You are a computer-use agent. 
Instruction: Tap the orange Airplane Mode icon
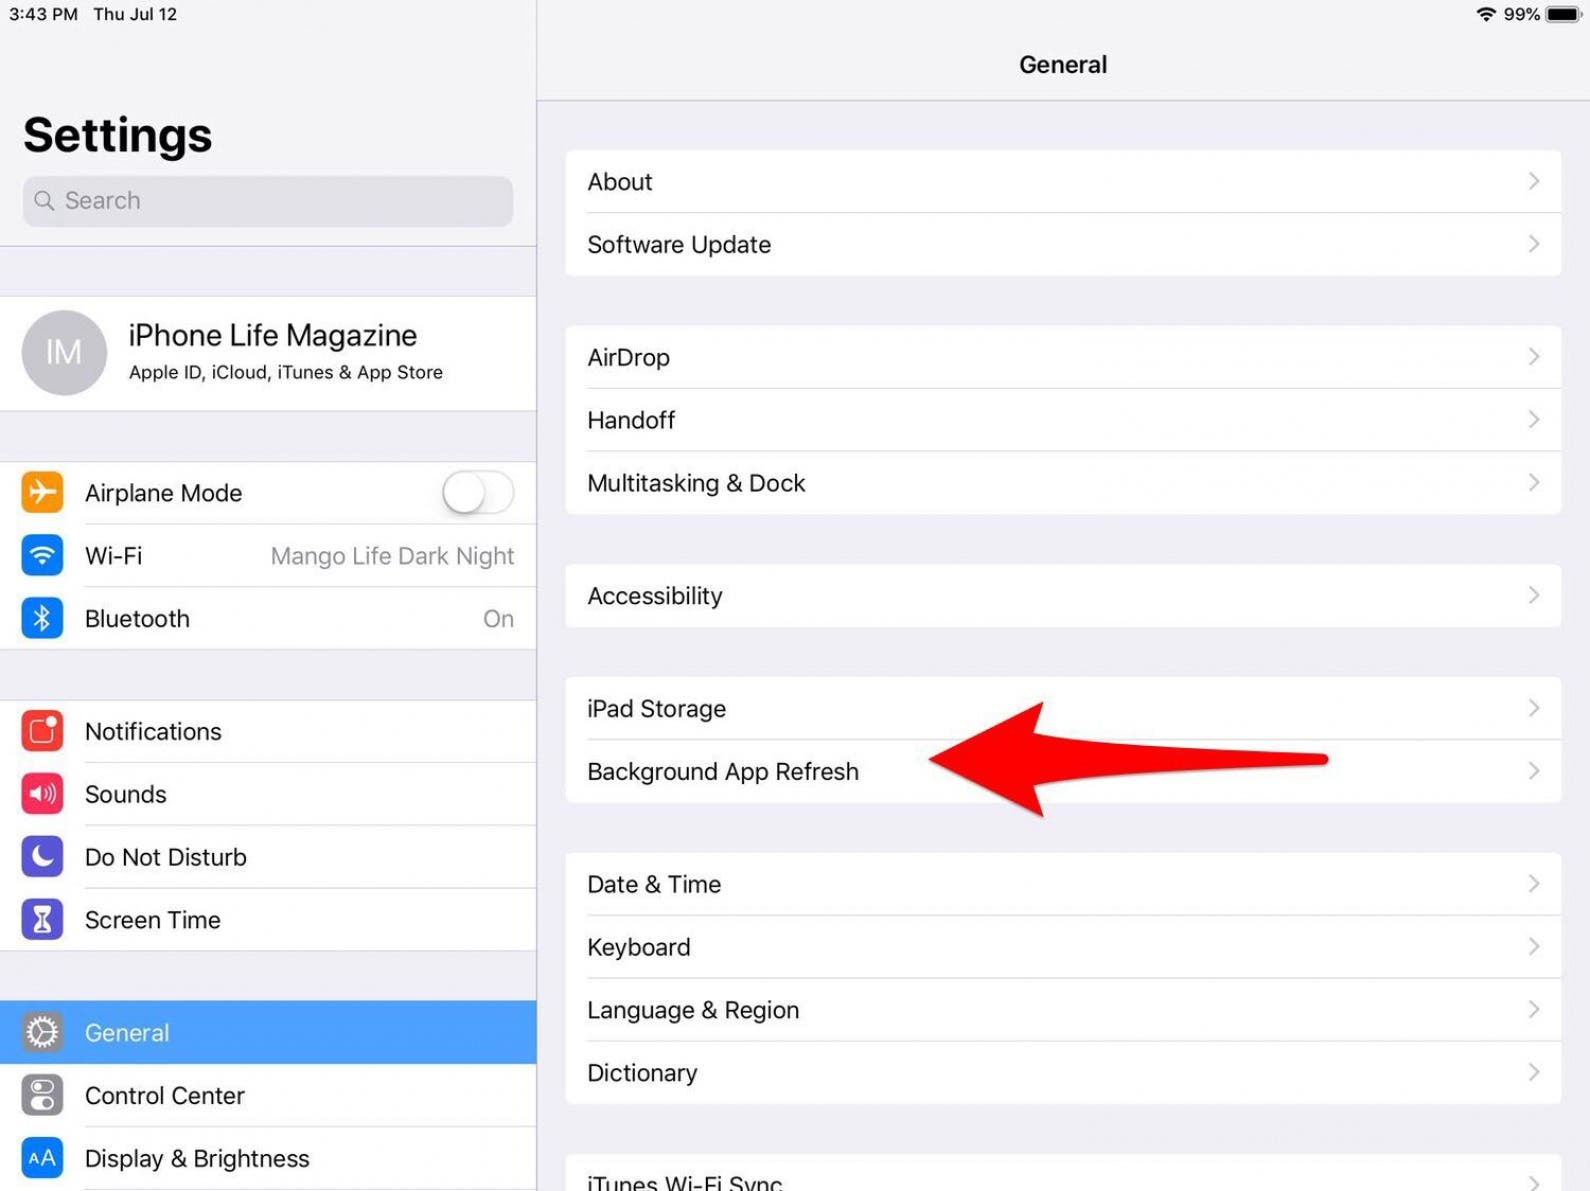(42, 492)
